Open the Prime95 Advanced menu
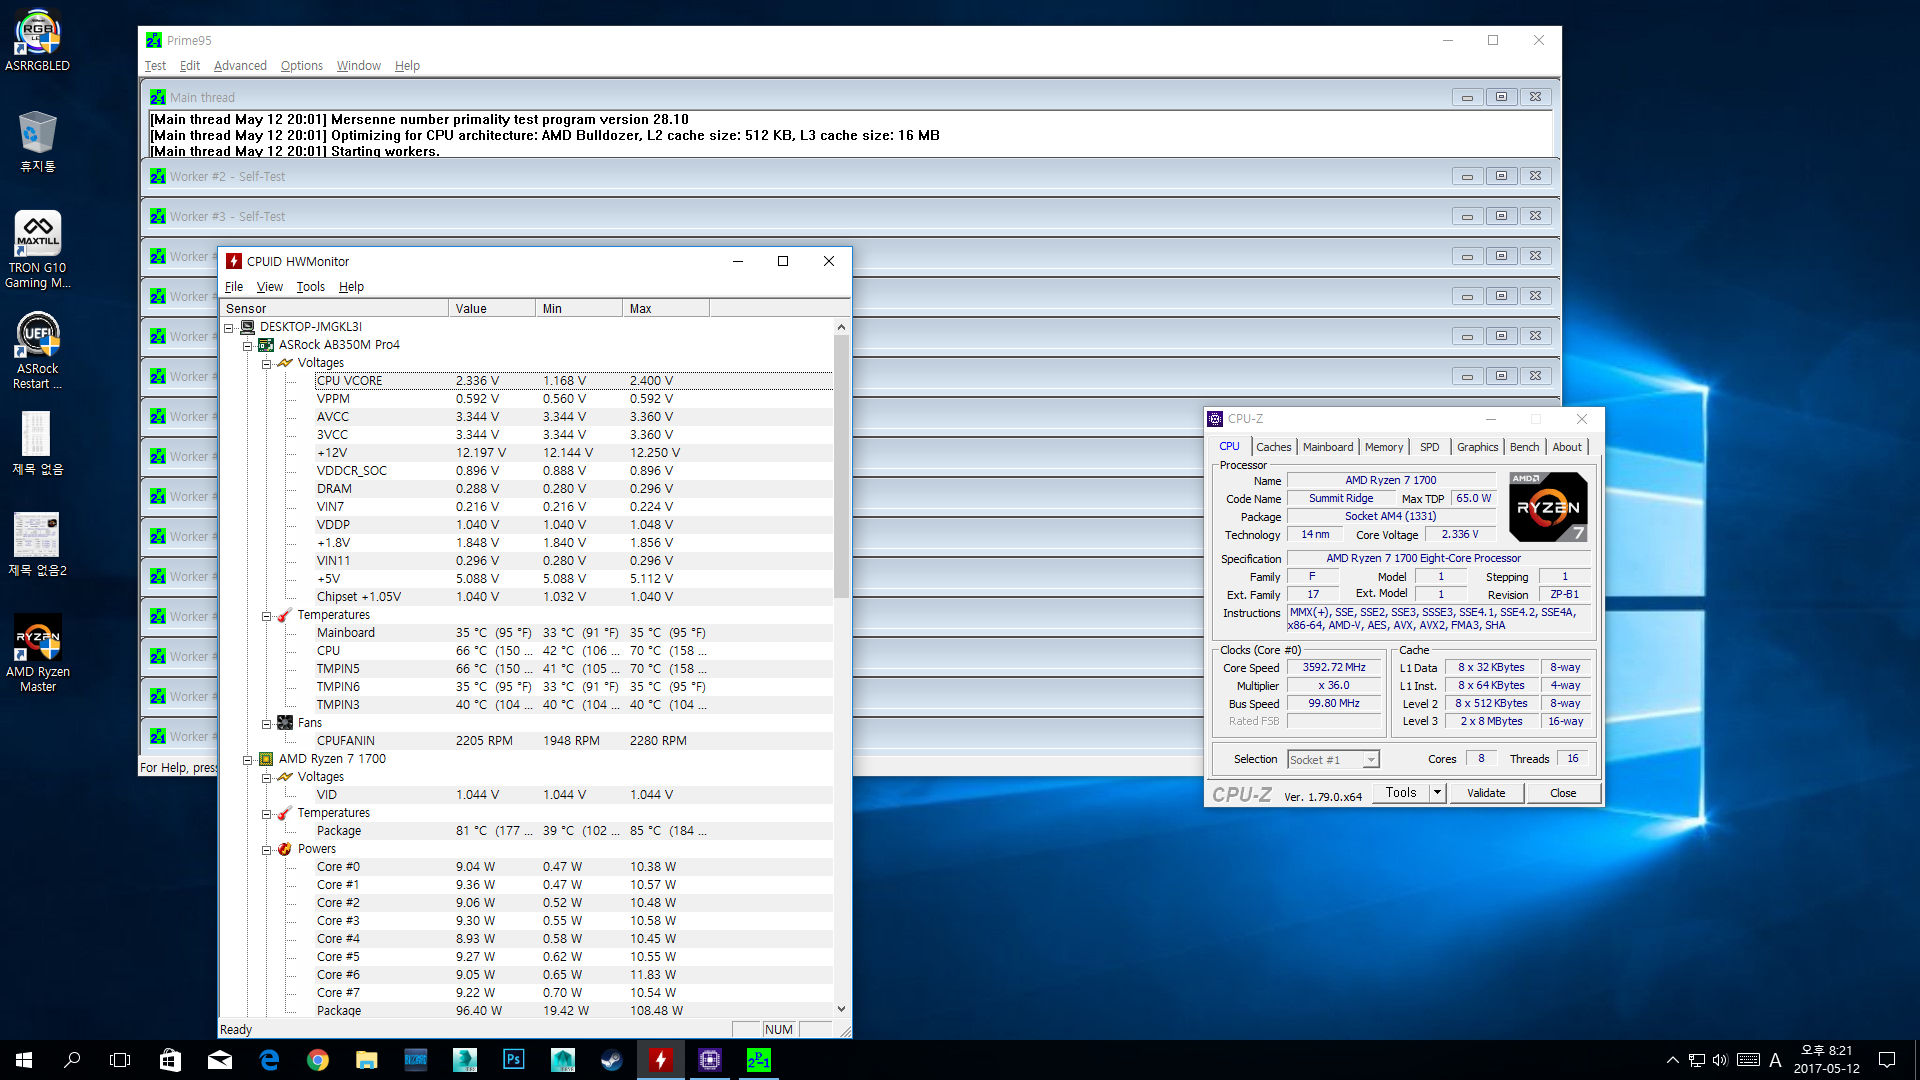The image size is (1920, 1080). pyautogui.click(x=240, y=66)
